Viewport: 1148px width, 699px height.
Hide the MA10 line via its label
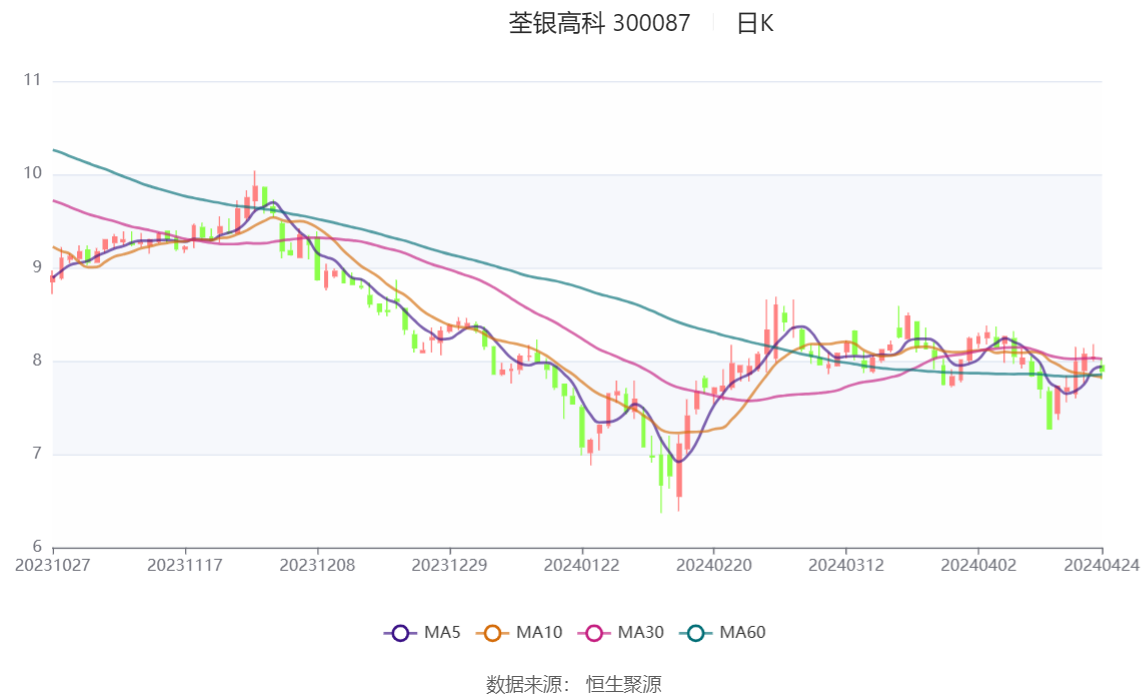539,632
